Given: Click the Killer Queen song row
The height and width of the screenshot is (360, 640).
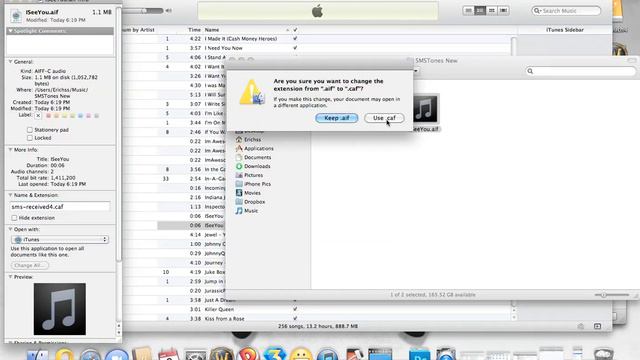Looking at the screenshot, I should coord(219,309).
